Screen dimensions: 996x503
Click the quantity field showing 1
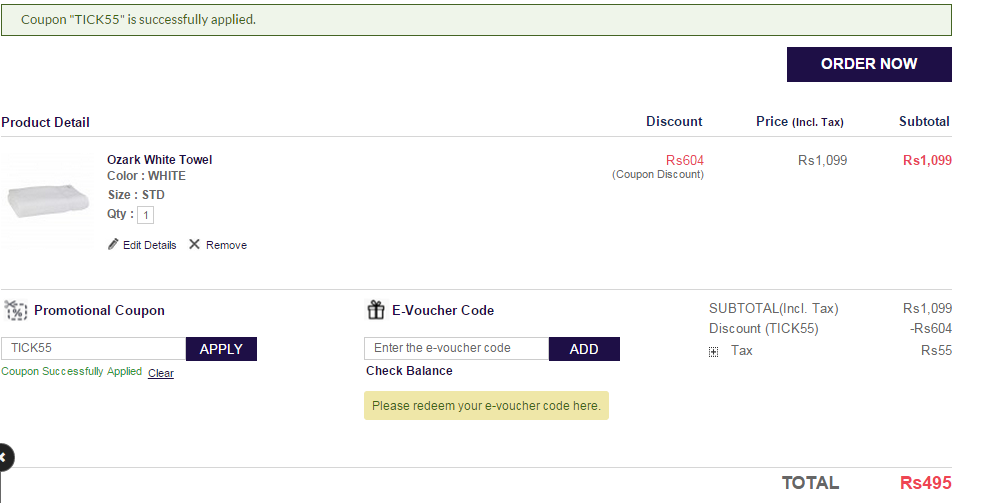pos(145,215)
